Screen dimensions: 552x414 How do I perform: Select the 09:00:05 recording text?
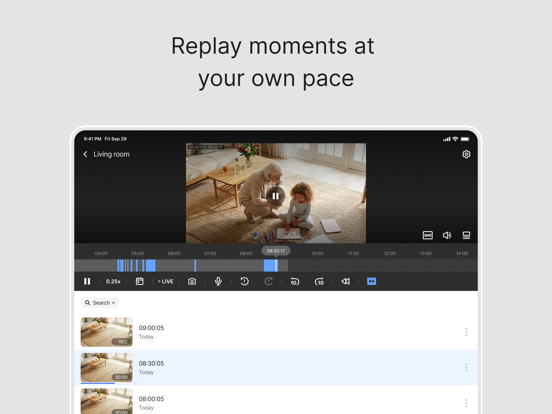(151, 328)
